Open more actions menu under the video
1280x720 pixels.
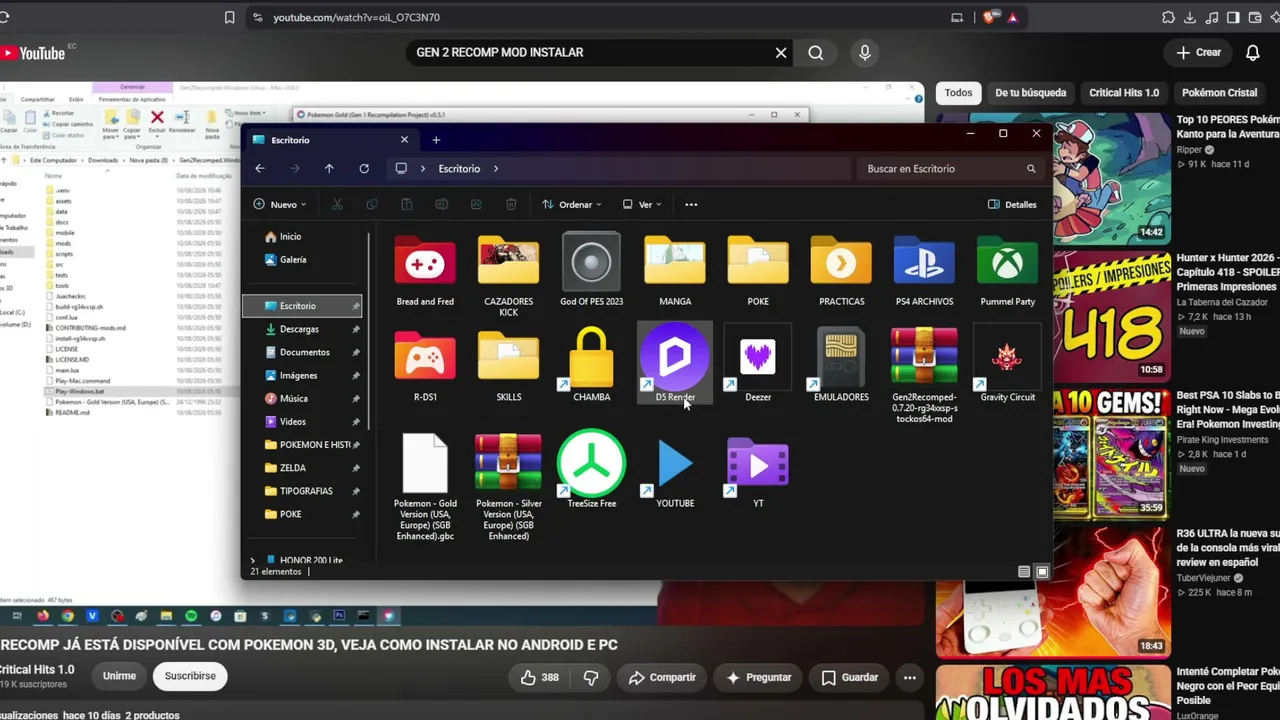(910, 677)
